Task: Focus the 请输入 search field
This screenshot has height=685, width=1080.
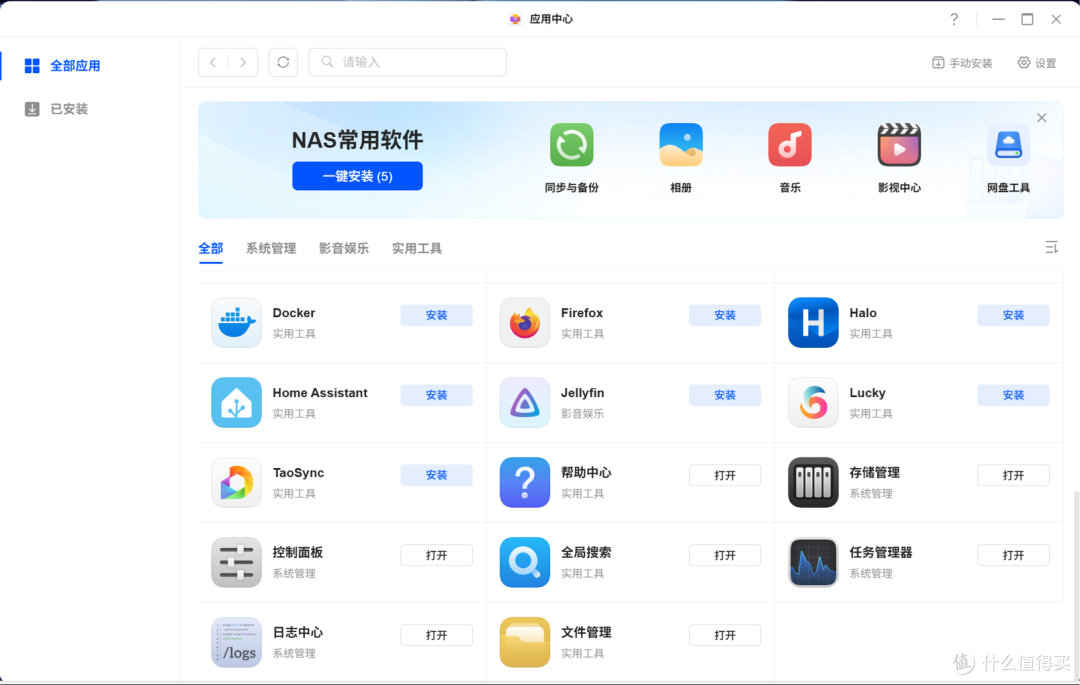Action: (x=408, y=62)
